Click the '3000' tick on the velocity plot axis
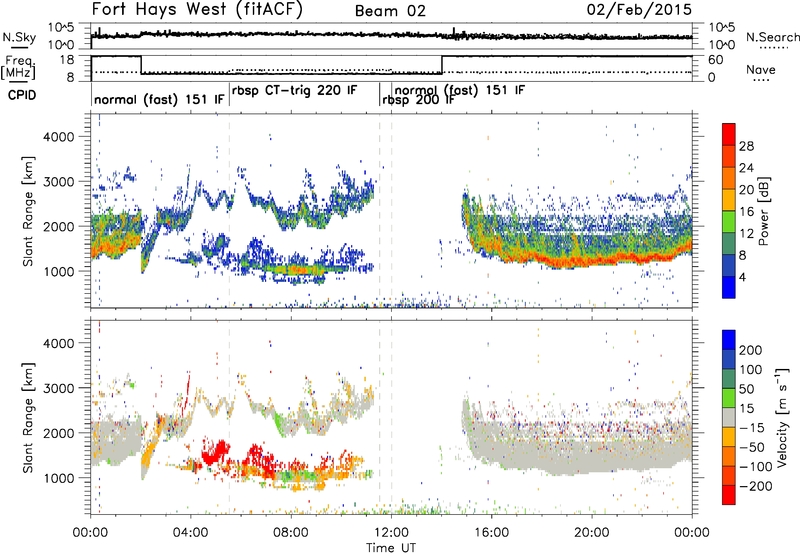Viewport: 800px width, 554px height. pyautogui.click(x=58, y=388)
